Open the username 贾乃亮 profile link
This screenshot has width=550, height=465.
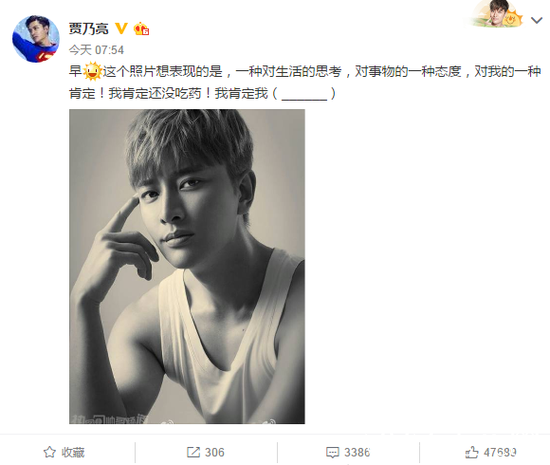pos(89,28)
